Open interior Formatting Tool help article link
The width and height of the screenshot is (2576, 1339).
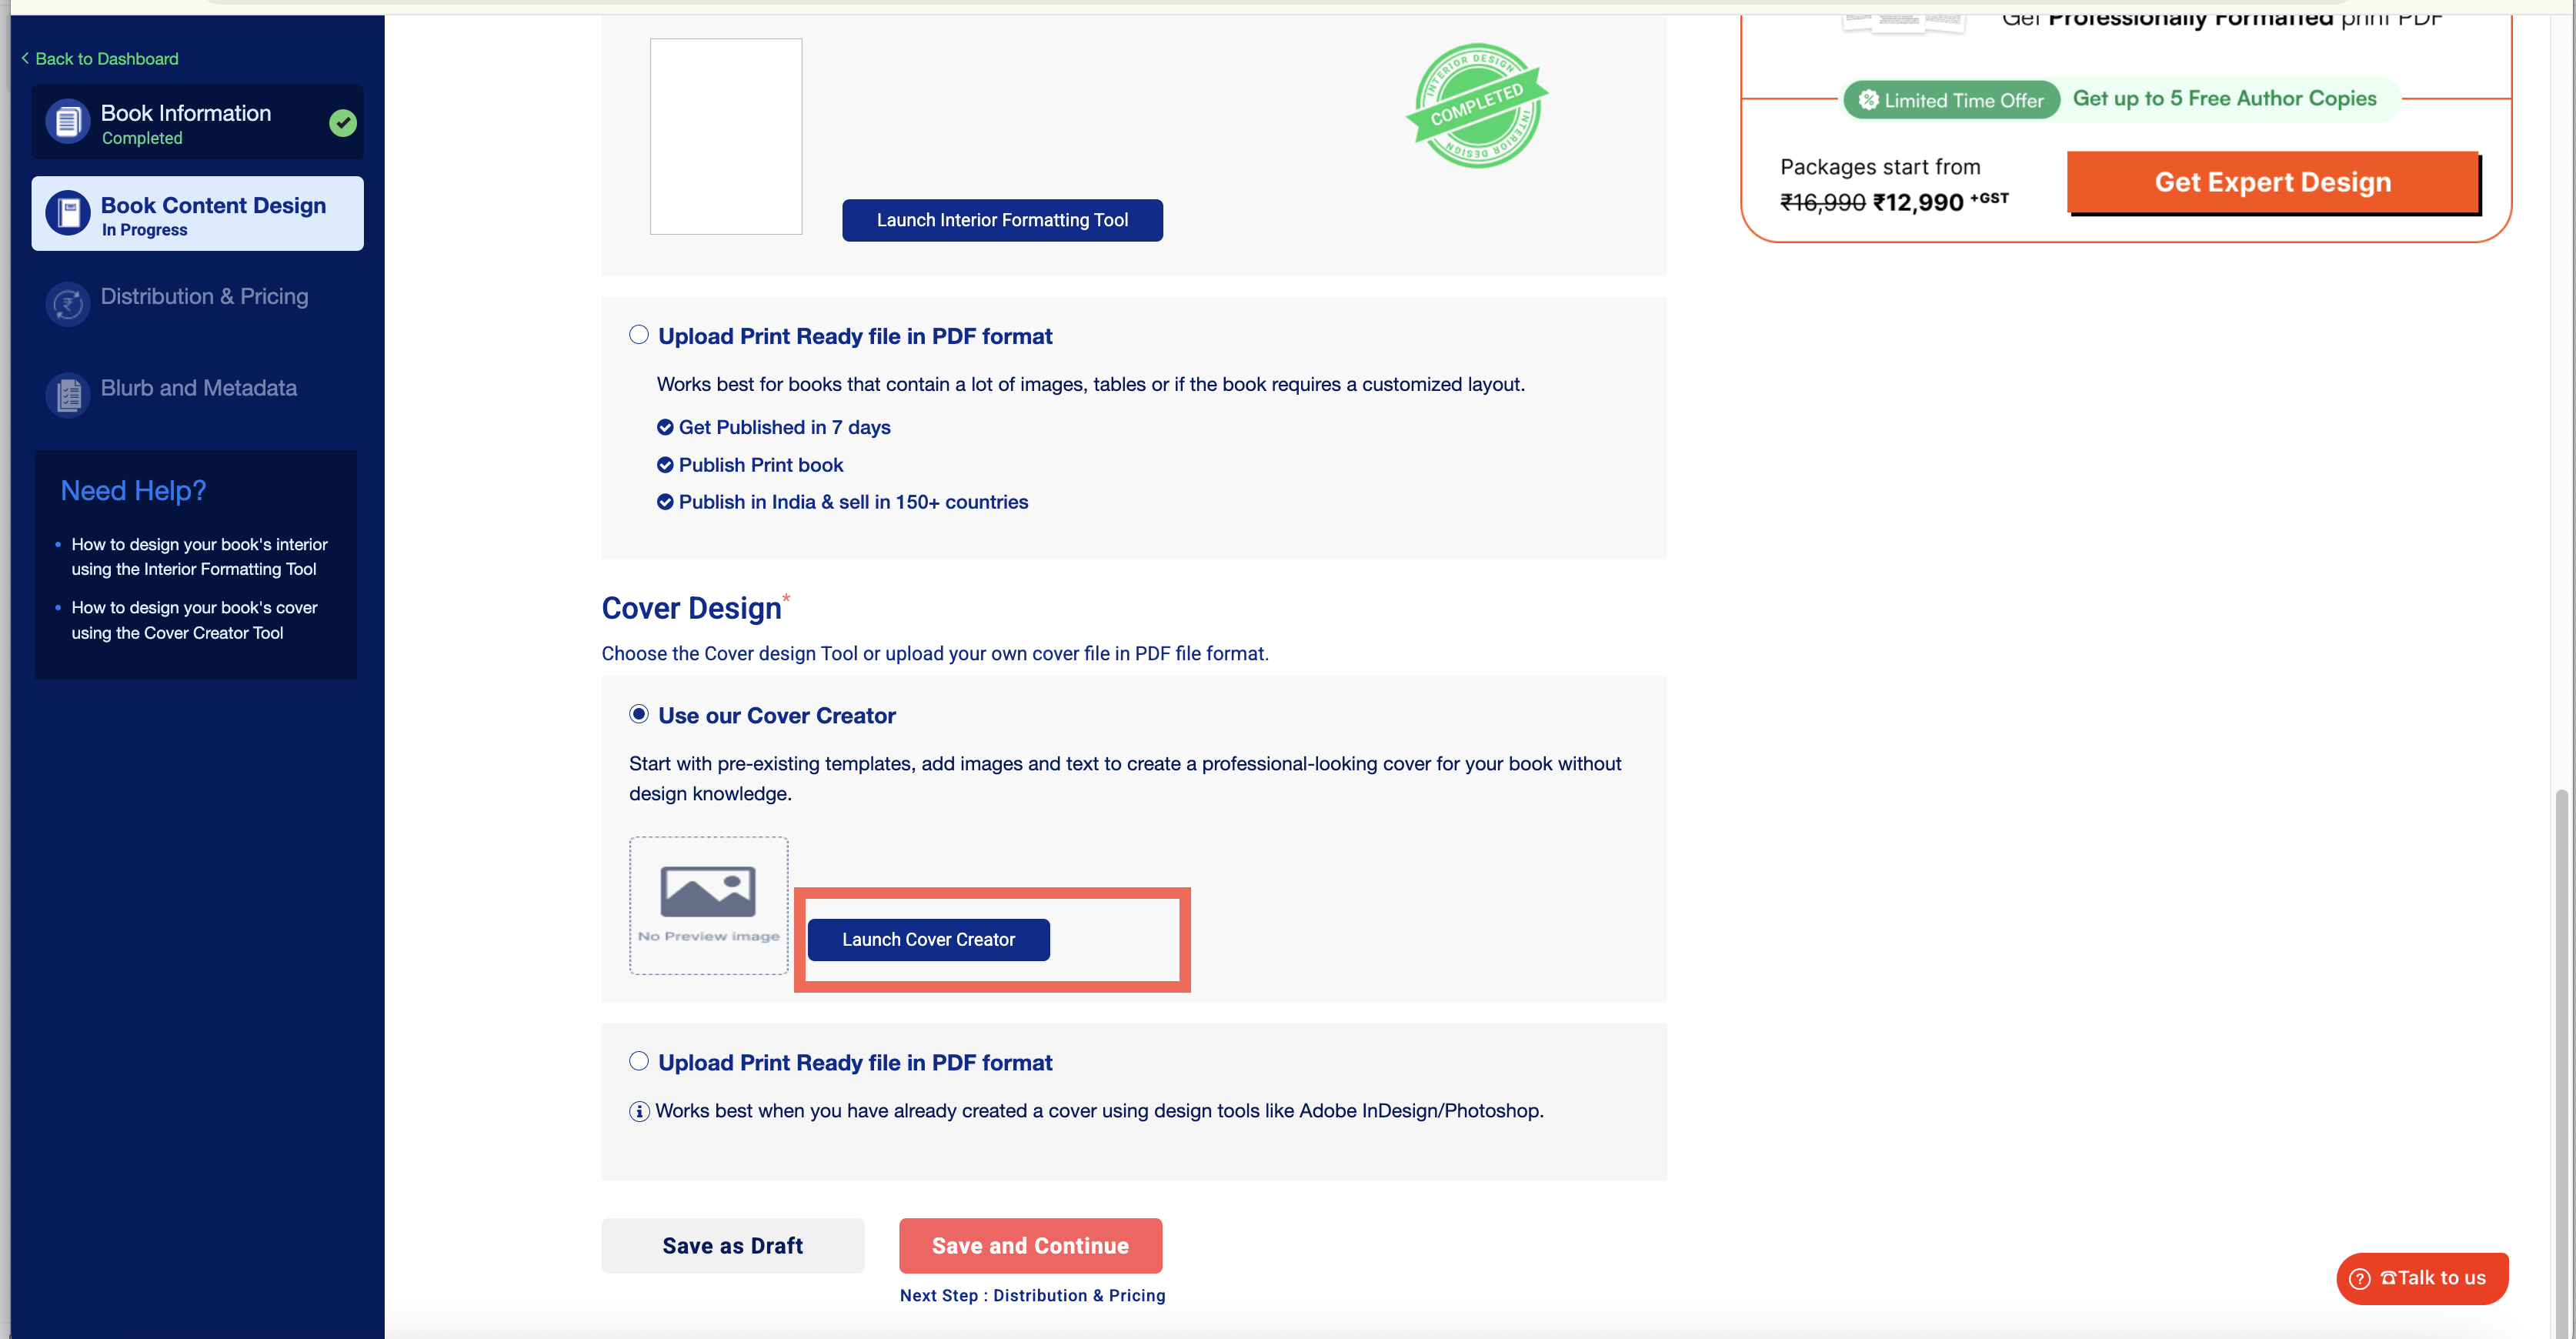(199, 556)
